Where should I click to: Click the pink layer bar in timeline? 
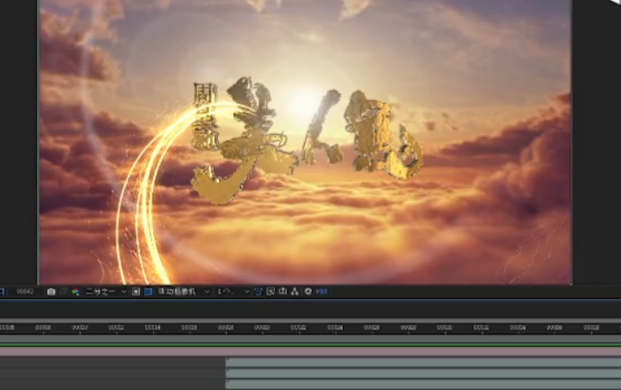(310, 352)
